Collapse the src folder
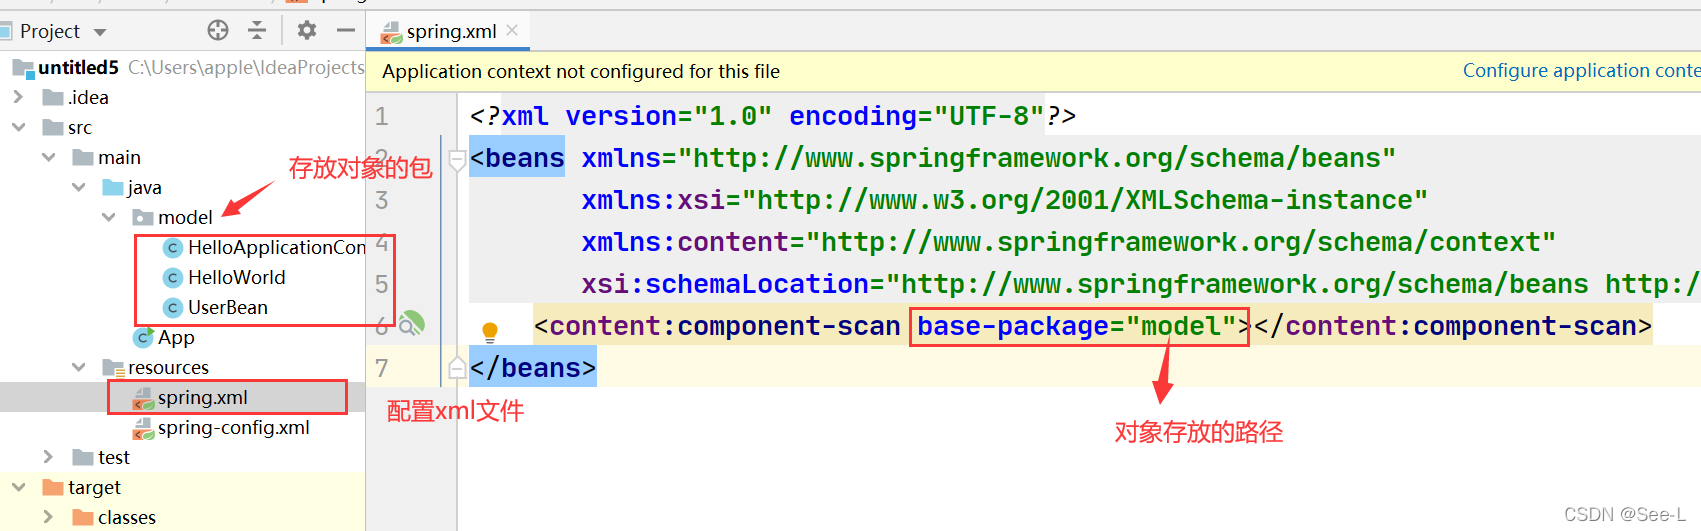Viewport: 1701px width, 531px height. point(18,127)
